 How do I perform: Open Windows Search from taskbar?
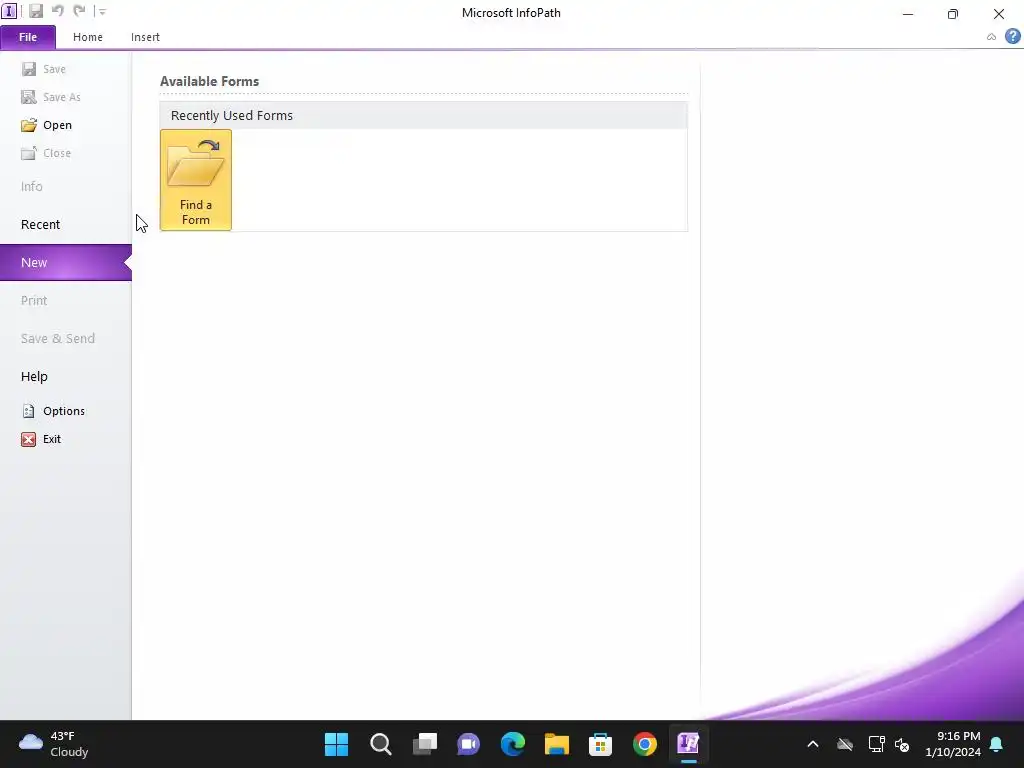point(381,744)
